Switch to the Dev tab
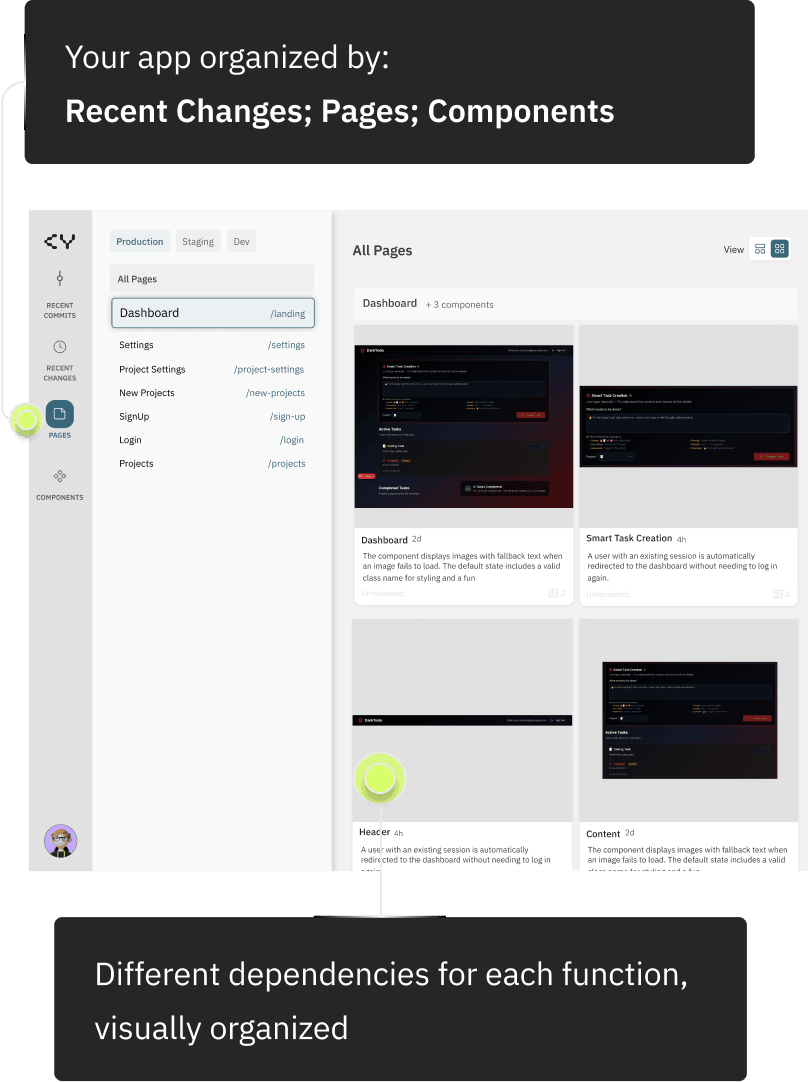Screen dimensions: 808x1082 pos(240,241)
